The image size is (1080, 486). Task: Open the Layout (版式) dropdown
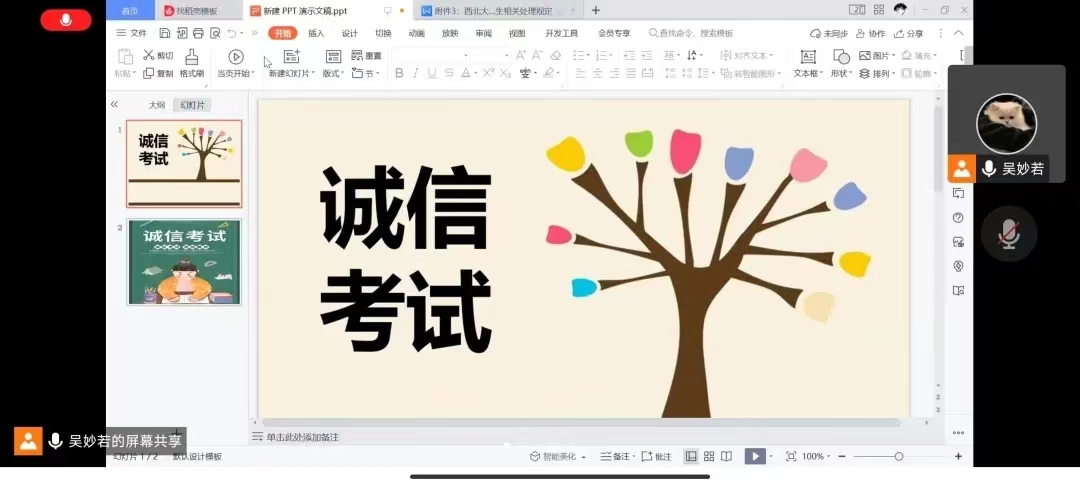(333, 73)
